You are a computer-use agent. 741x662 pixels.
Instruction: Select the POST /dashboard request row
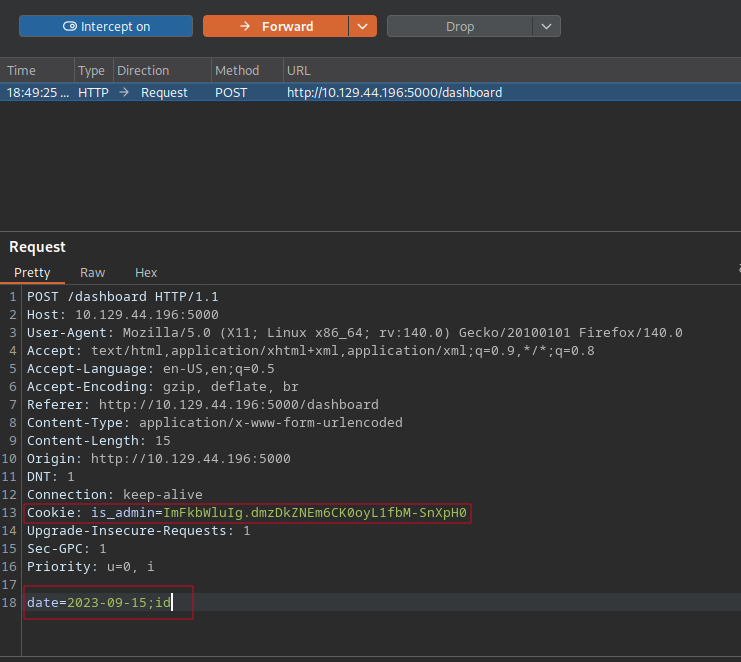point(370,92)
